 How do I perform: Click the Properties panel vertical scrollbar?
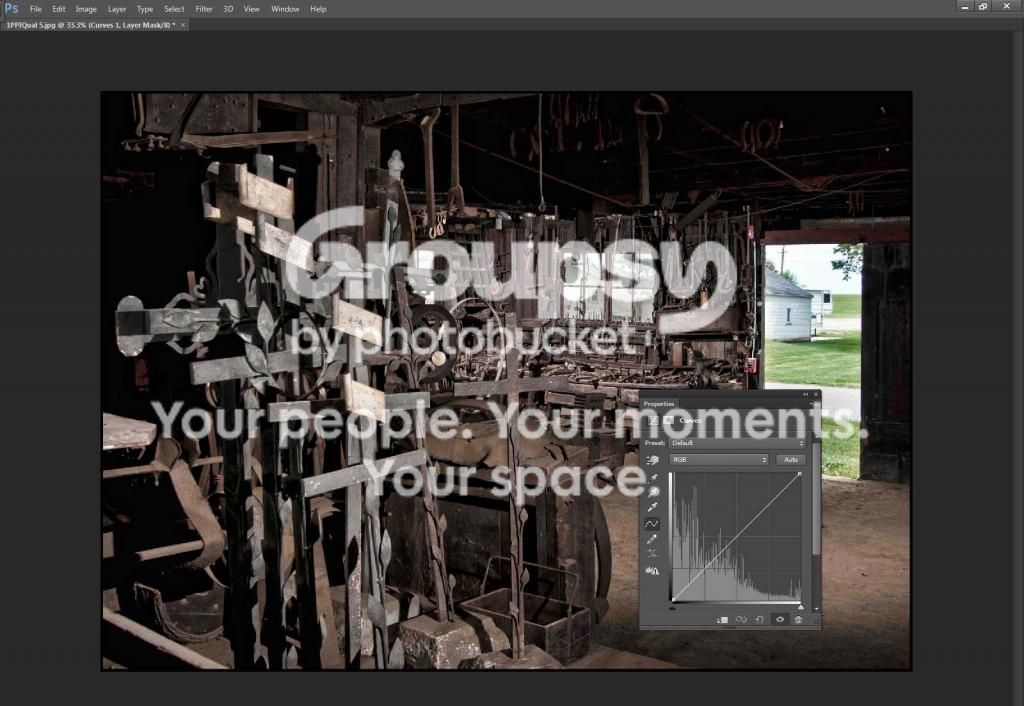click(816, 499)
